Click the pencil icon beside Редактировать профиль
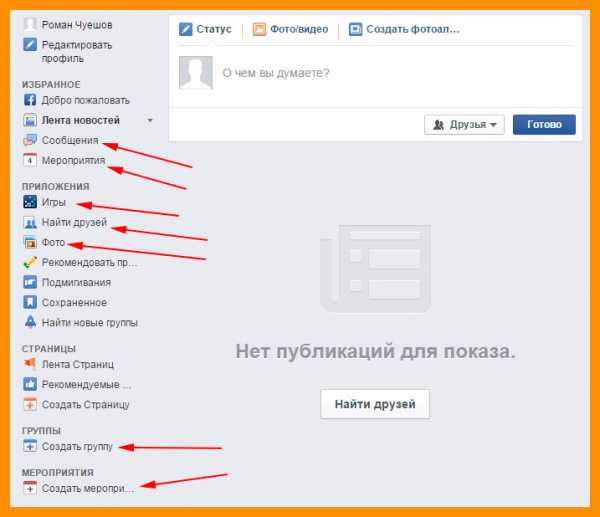 (30, 45)
